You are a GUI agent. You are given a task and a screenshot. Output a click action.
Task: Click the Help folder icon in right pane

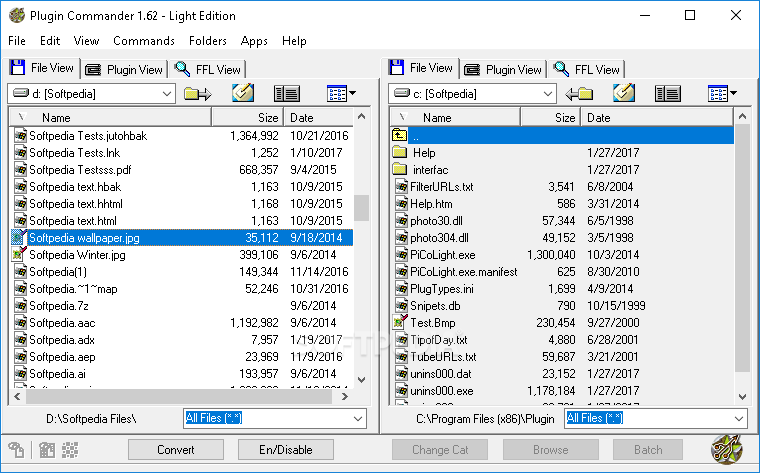[399, 152]
